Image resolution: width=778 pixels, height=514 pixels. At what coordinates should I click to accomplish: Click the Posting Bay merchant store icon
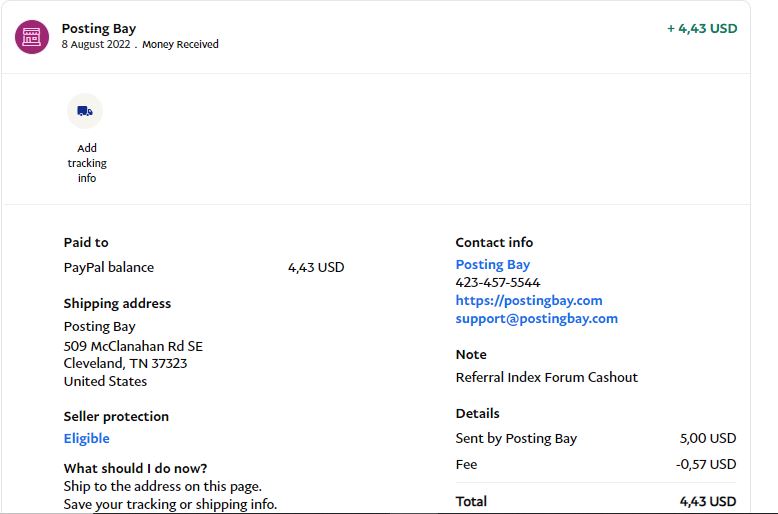32,37
